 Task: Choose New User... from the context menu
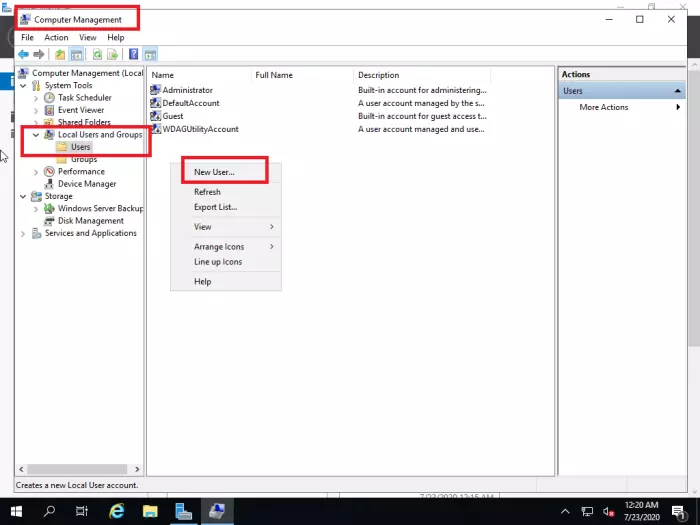pos(225,172)
